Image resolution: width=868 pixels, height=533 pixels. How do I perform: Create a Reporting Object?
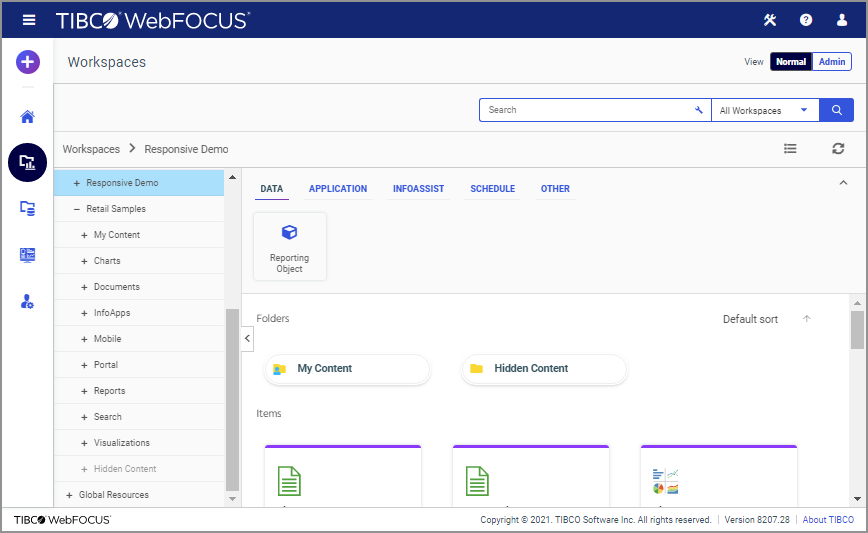tap(290, 246)
